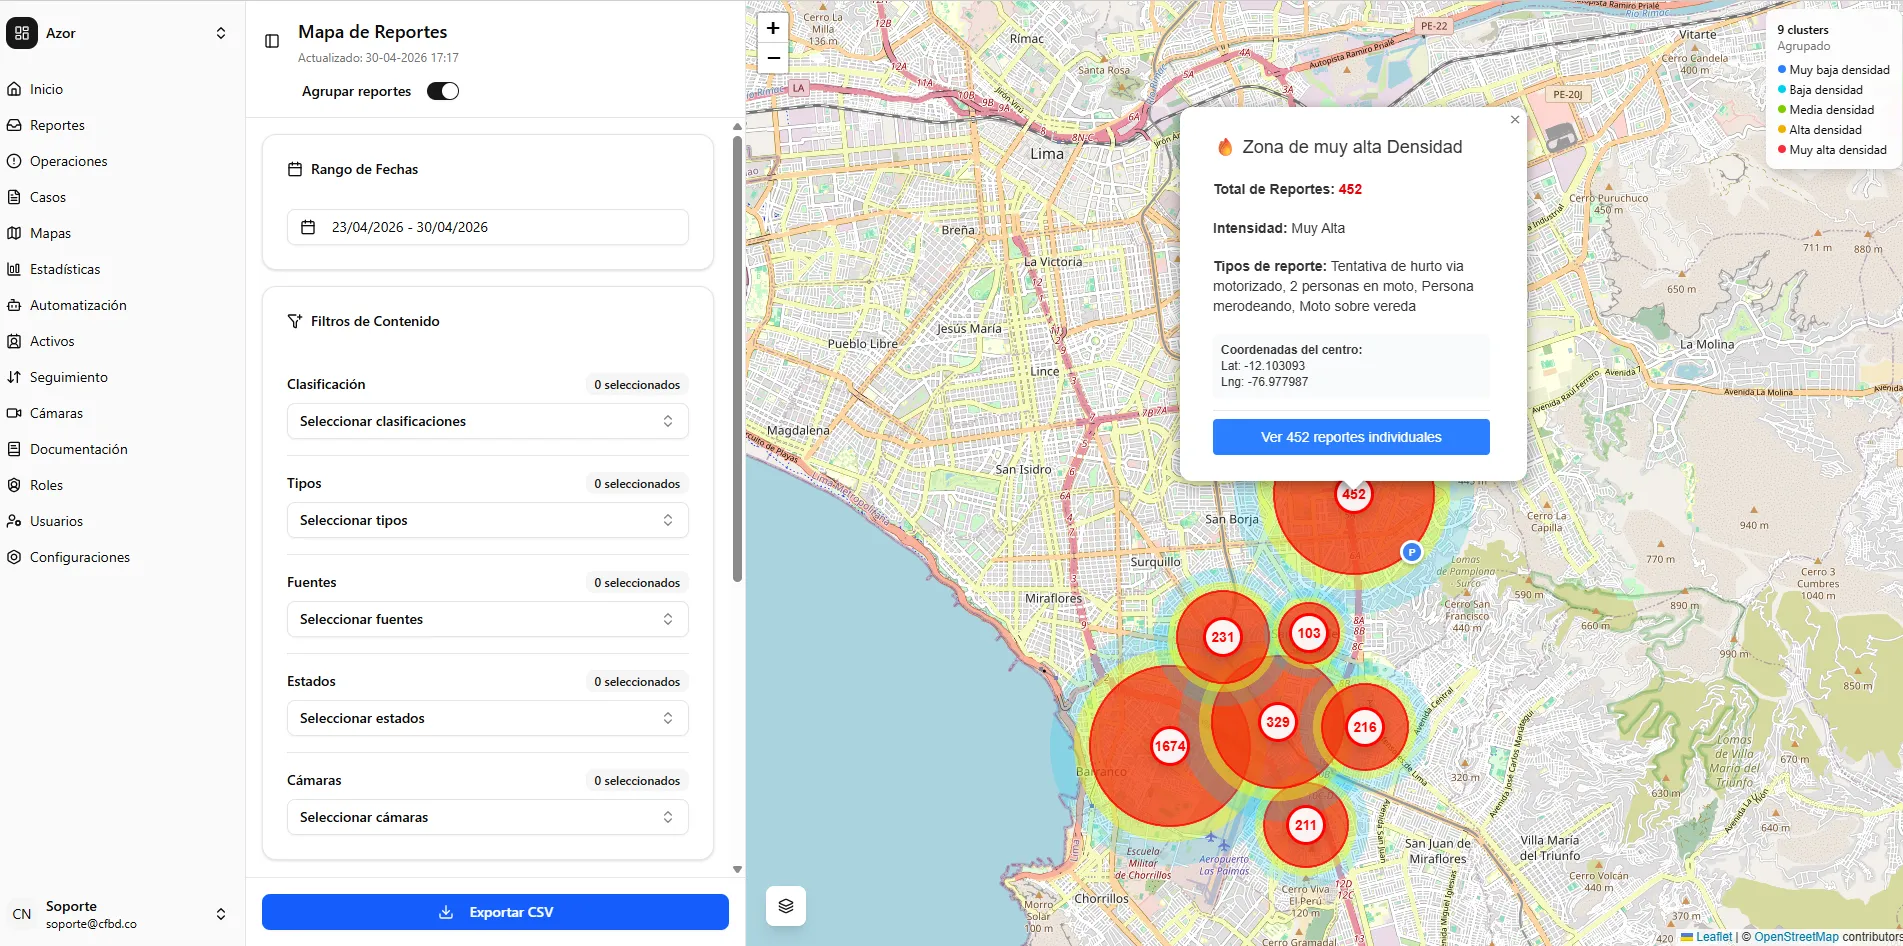Click calendar icon in date range field

pyautogui.click(x=308, y=227)
